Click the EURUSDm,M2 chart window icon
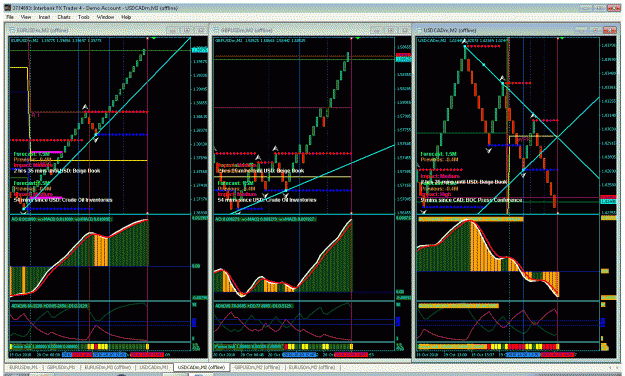 (12, 30)
